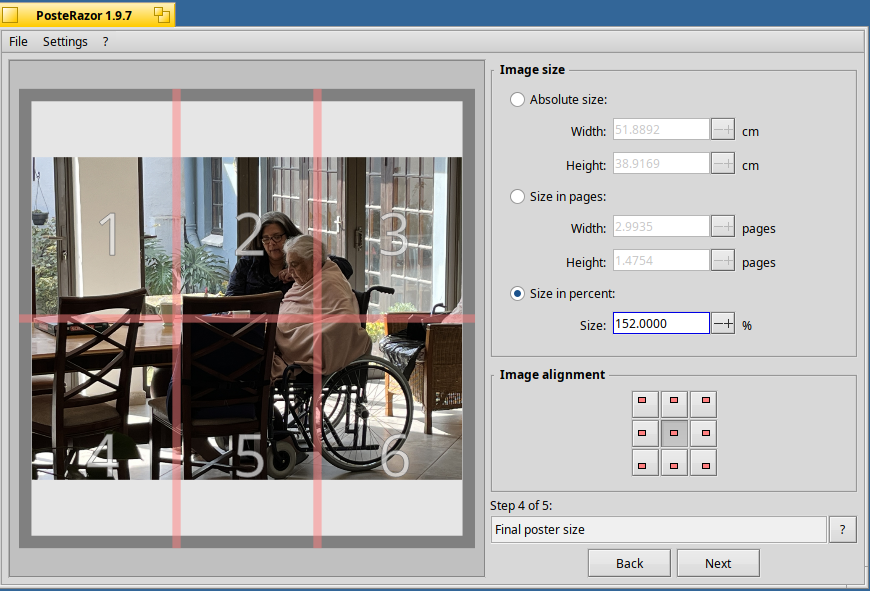Align image to bottom-right corner
Viewport: 870px width, 591px height.
(x=704, y=463)
